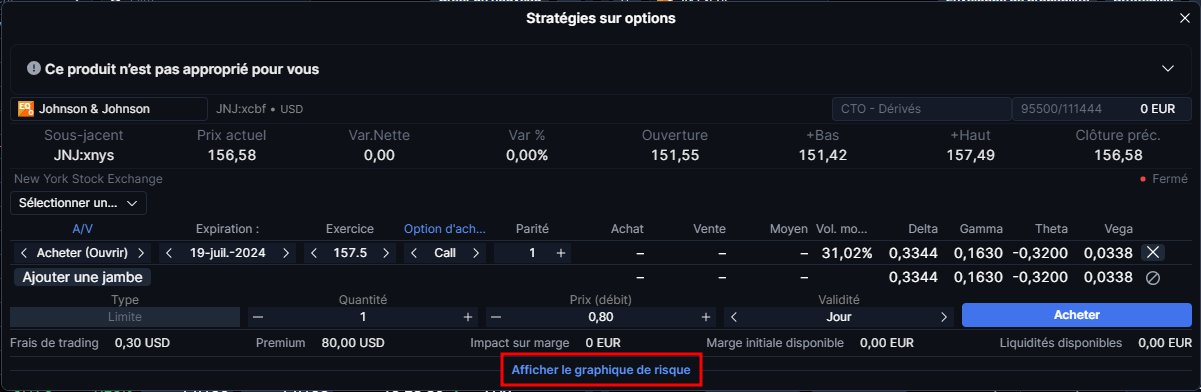
Task: Decrease Quantité with the minus icon
Action: coord(258,316)
